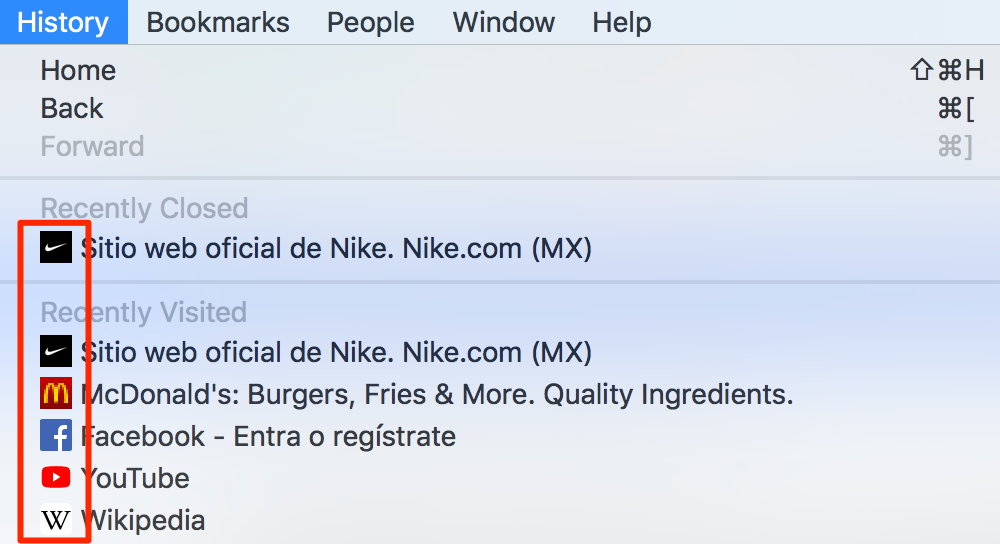The image size is (1000, 544).
Task: Click the Facebook favicon in history
Action: tap(56, 436)
